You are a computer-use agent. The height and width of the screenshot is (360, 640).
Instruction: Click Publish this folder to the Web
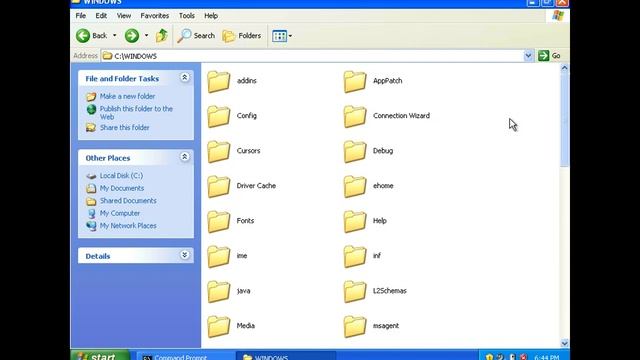click(136, 113)
